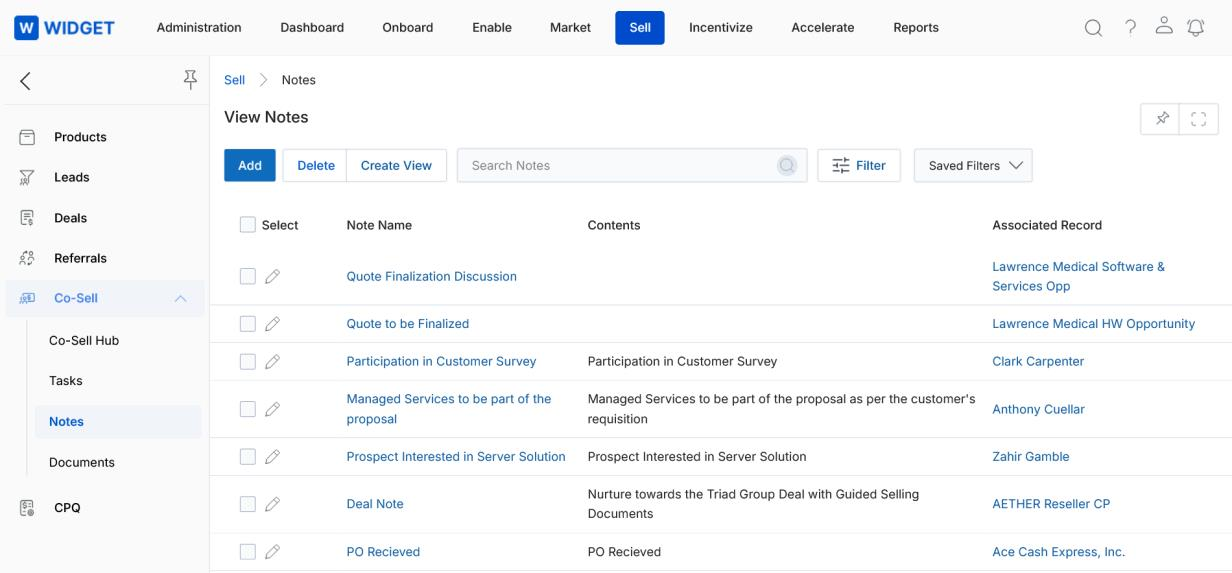Edit PO Recieved note pencil icon

[x=272, y=552]
